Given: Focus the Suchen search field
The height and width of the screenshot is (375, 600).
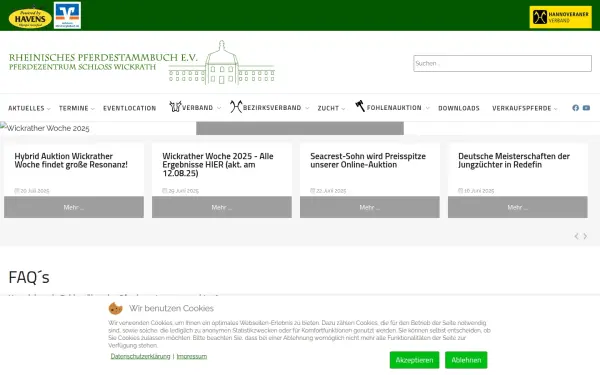Looking at the screenshot, I should point(502,64).
